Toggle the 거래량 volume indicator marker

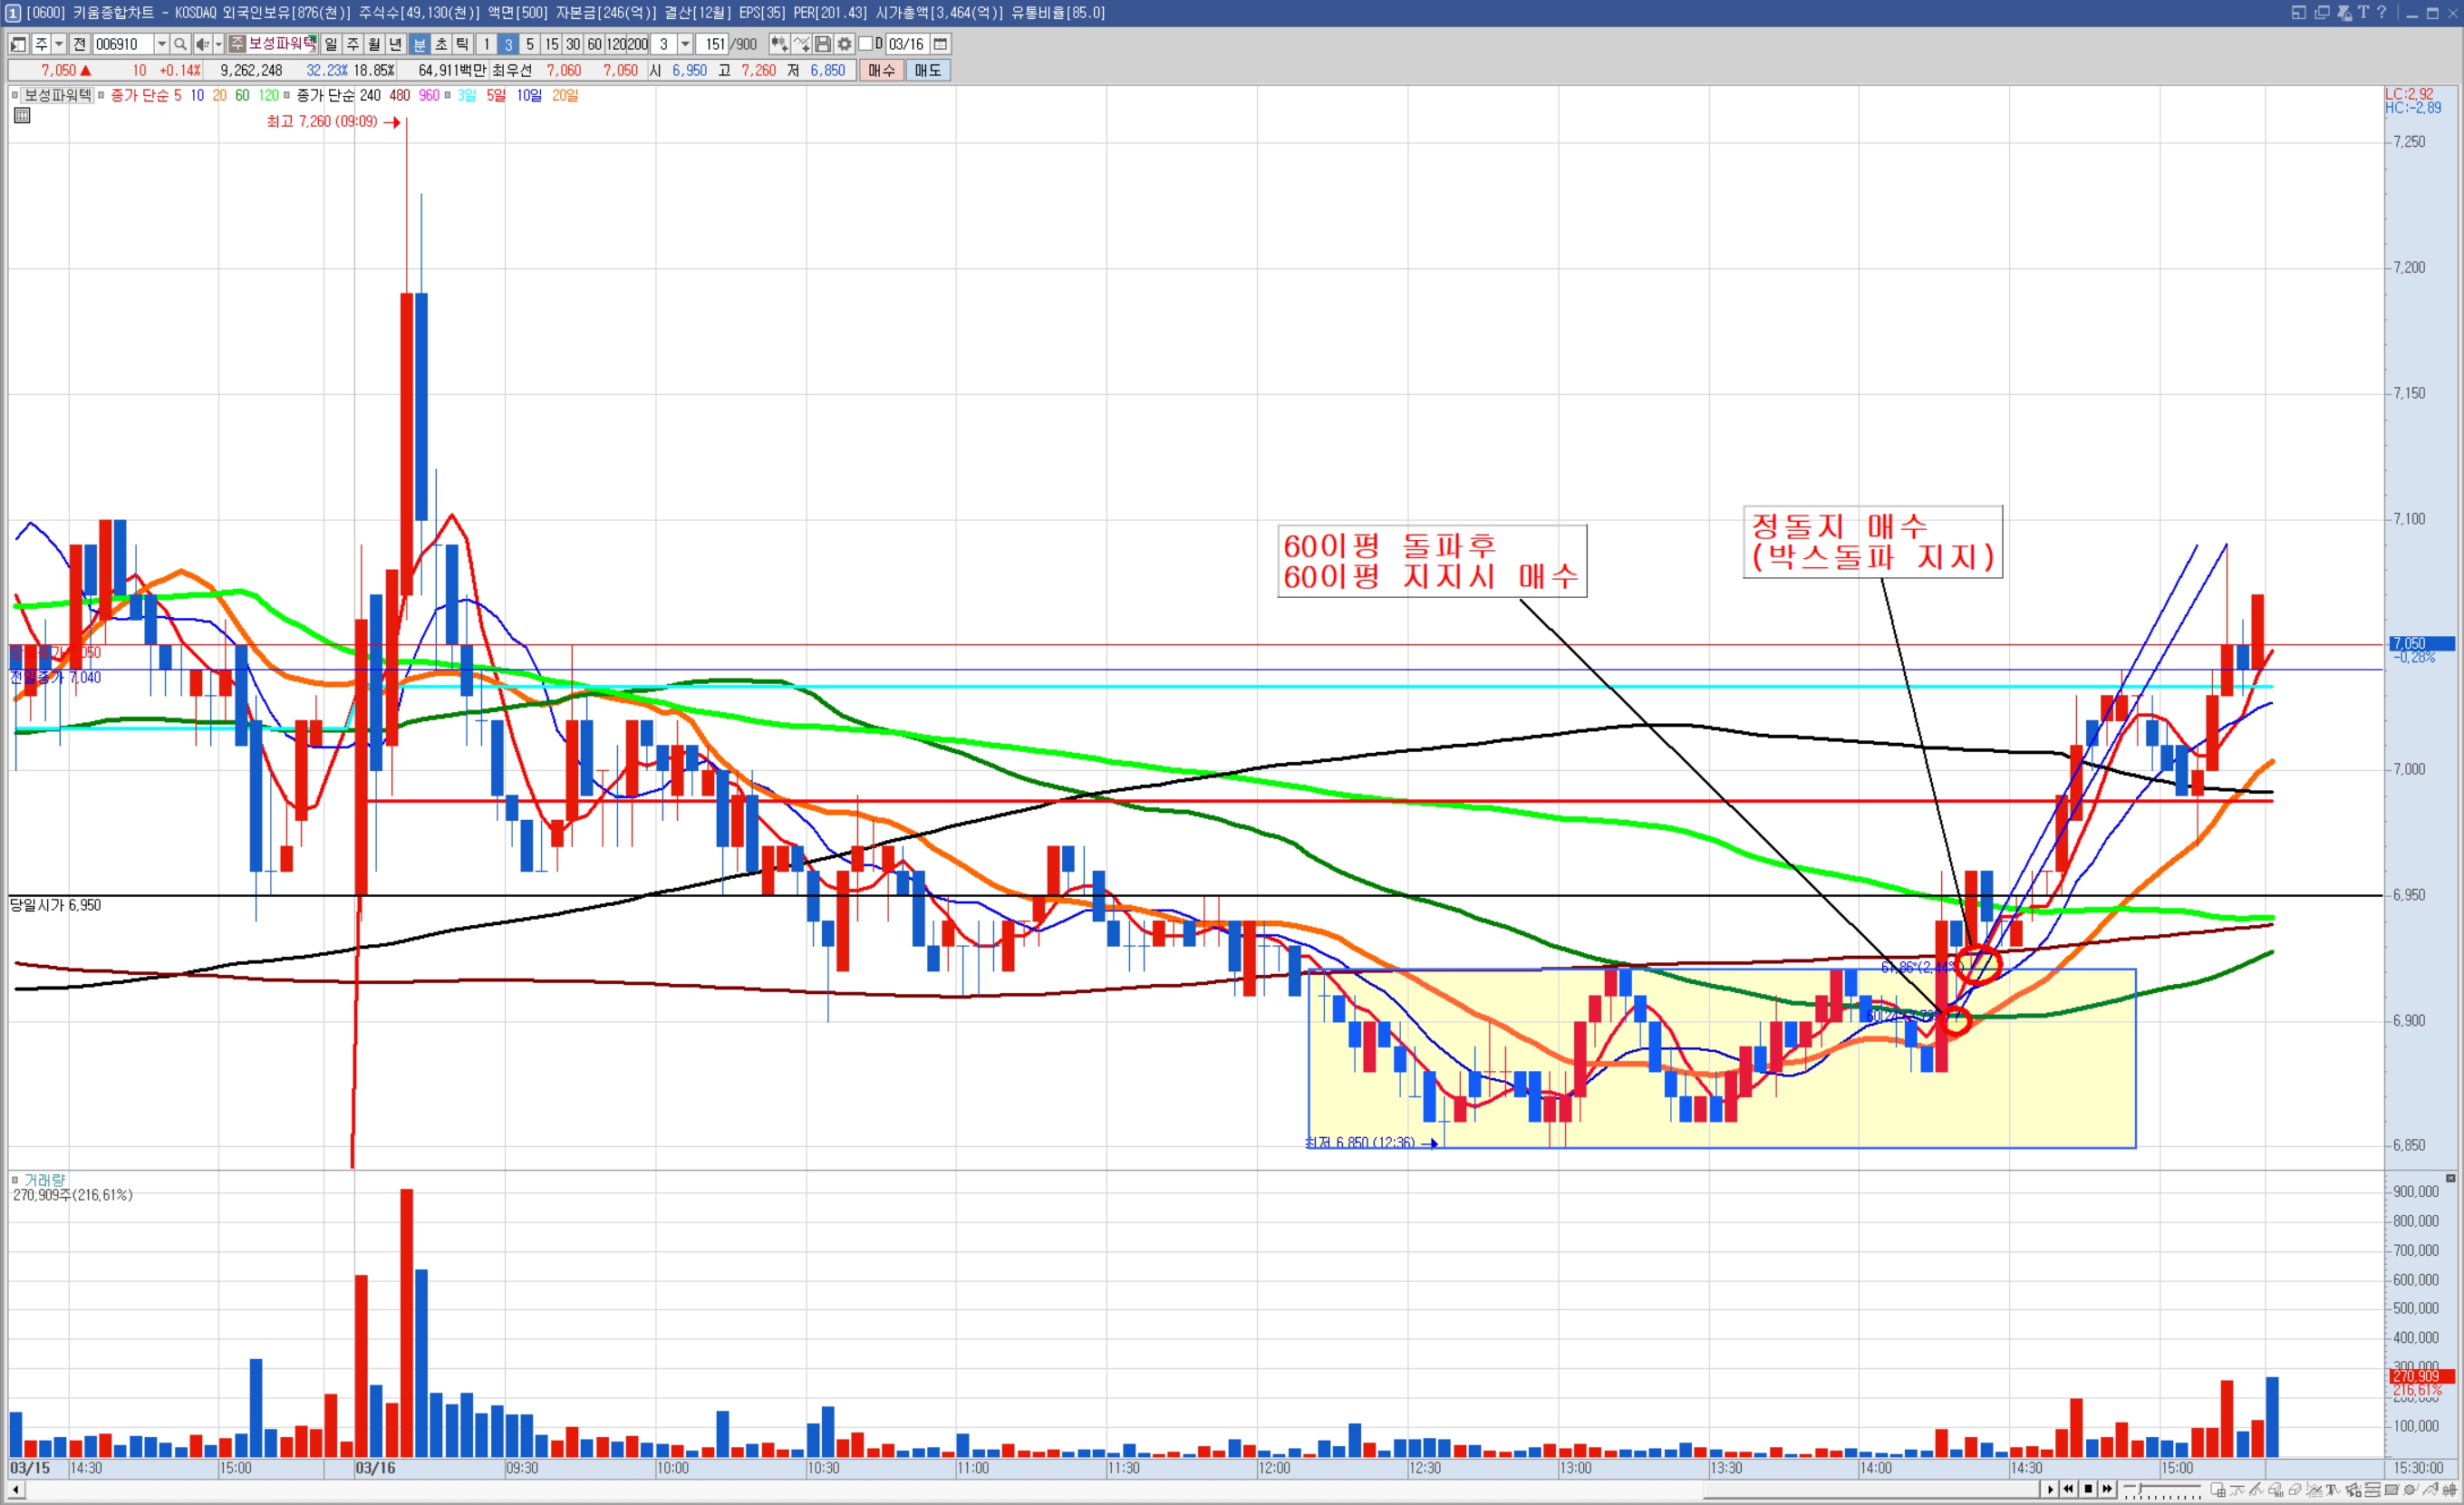[x=15, y=1180]
